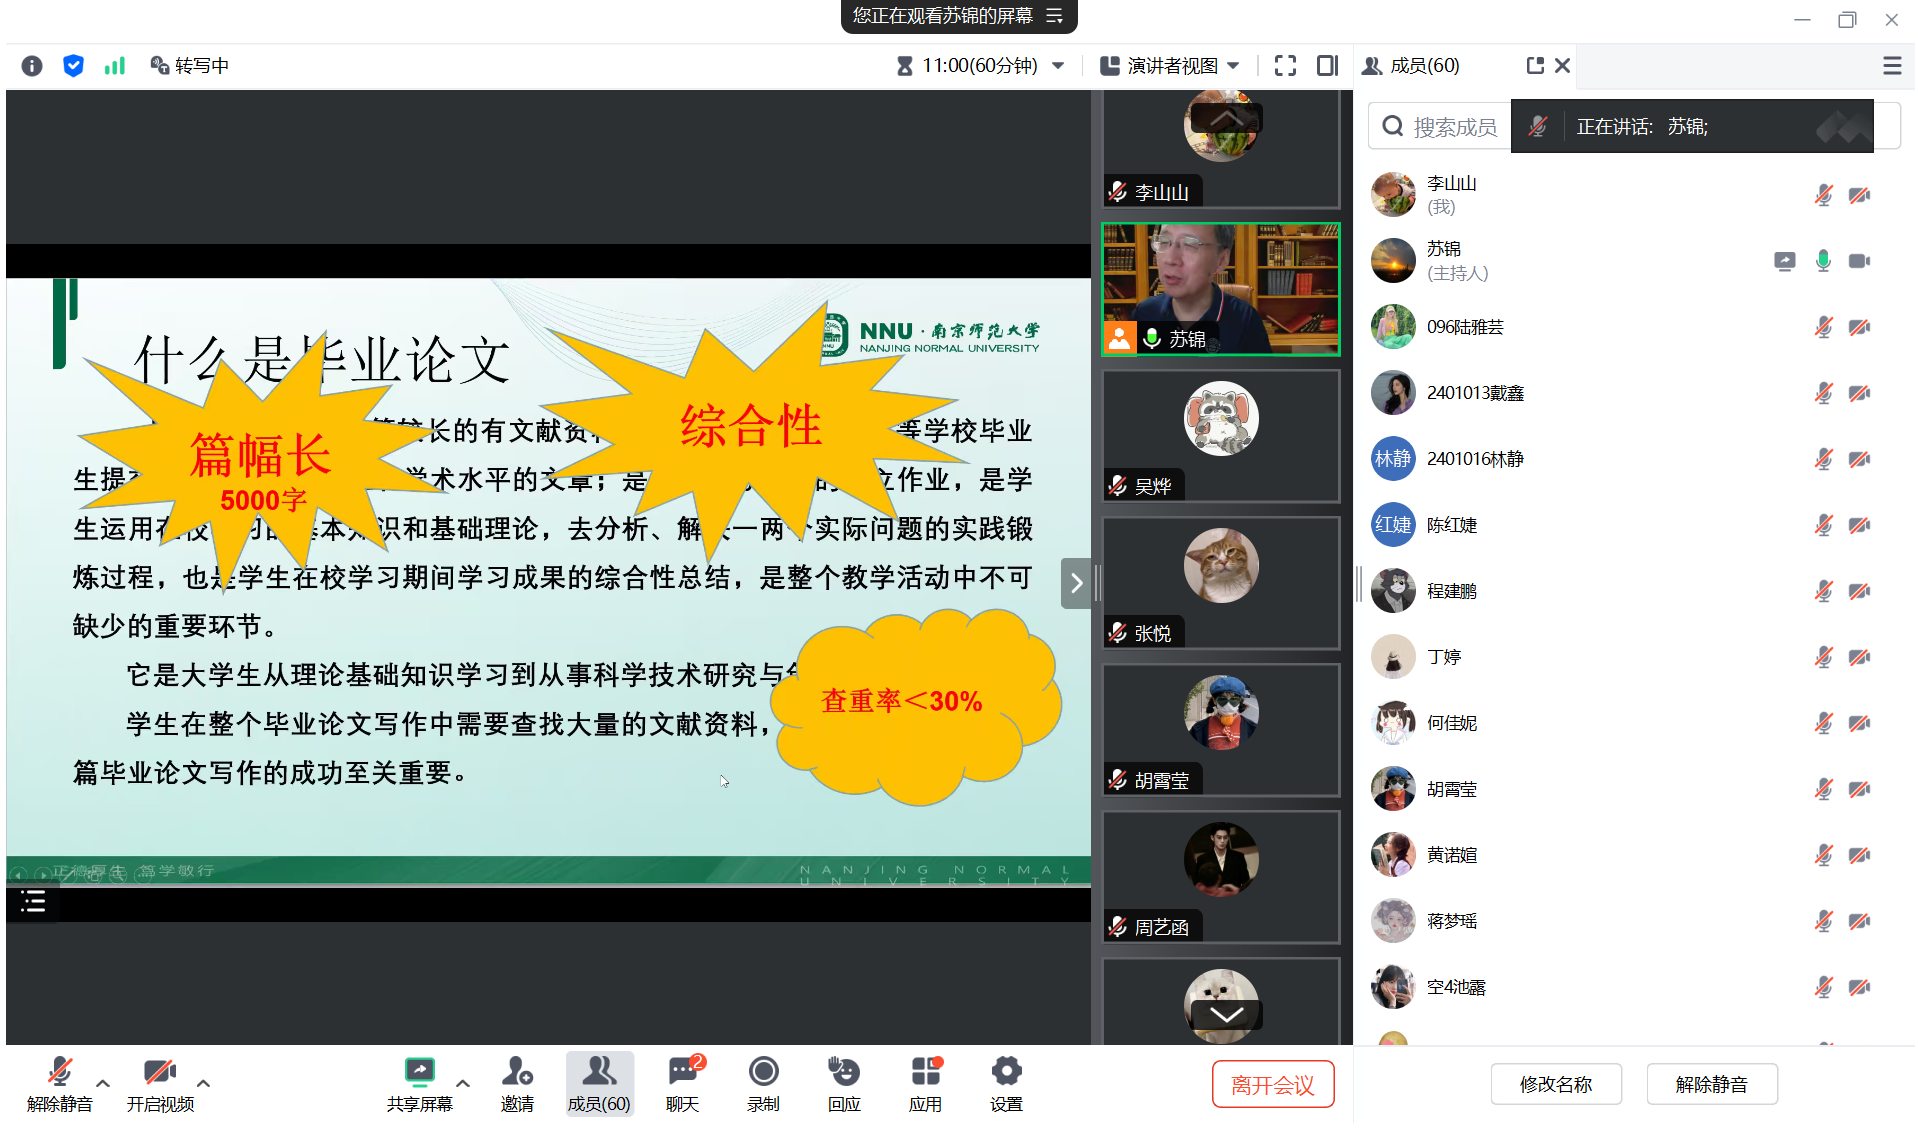Open the Record (录制) tool
This screenshot has height=1128, width=1918.
coord(763,1083)
